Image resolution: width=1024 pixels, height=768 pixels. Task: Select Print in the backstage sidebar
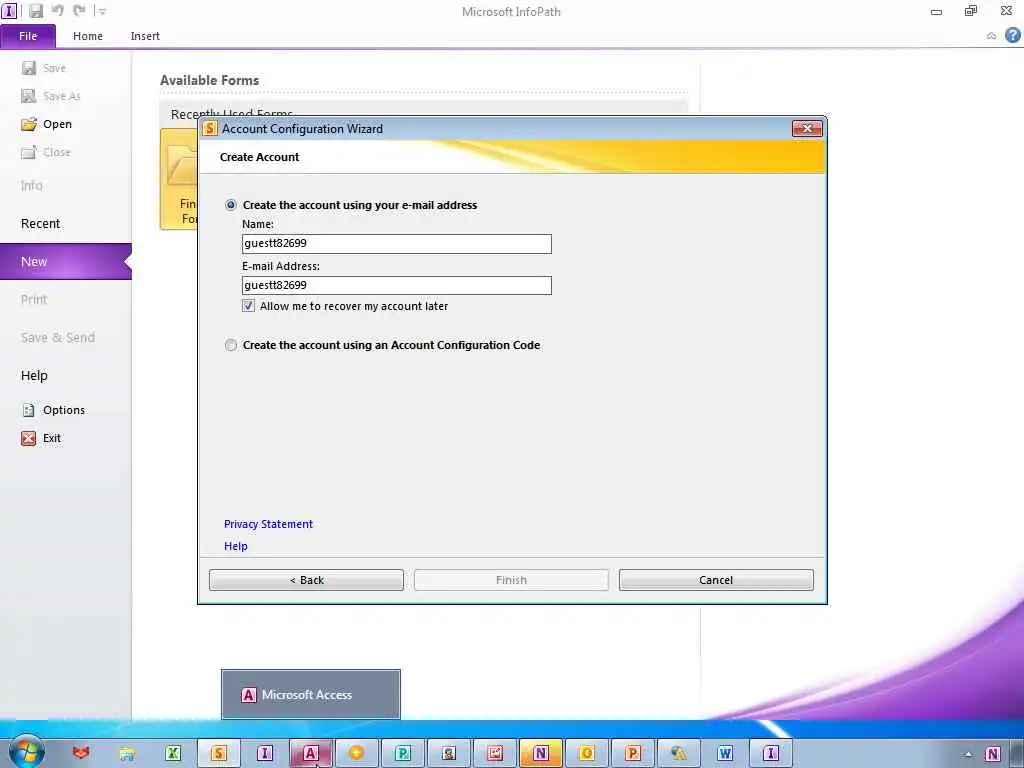point(34,299)
